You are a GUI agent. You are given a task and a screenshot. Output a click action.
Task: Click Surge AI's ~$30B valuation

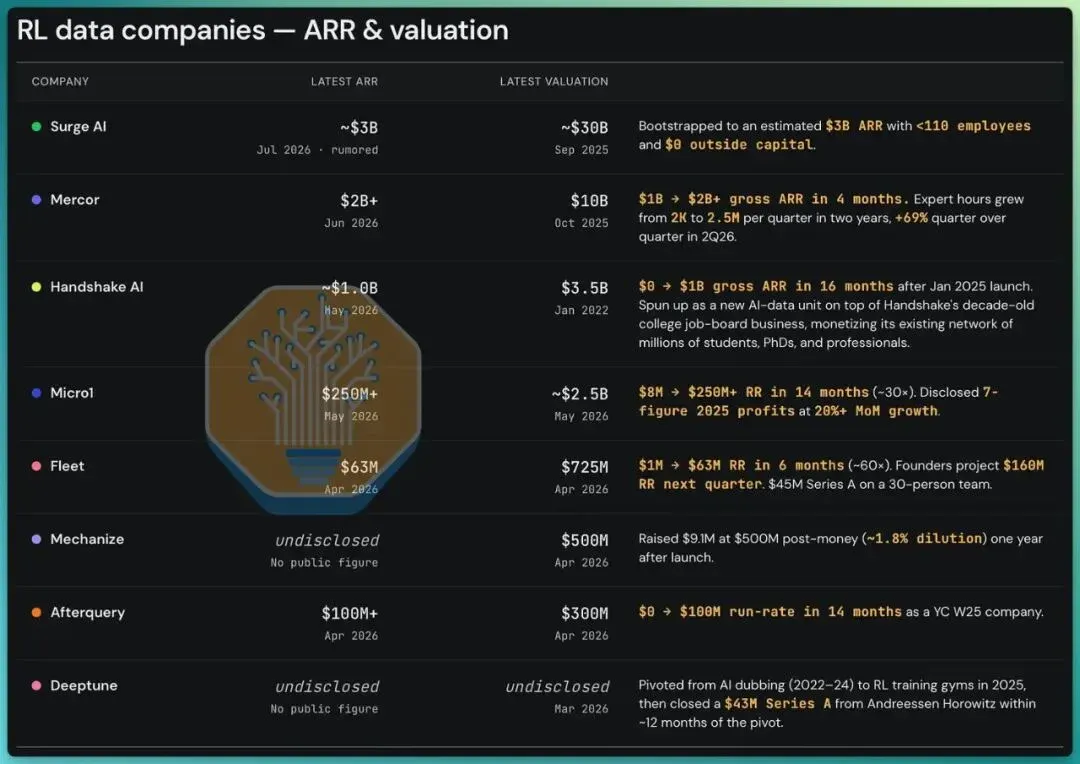pyautogui.click(x=585, y=127)
